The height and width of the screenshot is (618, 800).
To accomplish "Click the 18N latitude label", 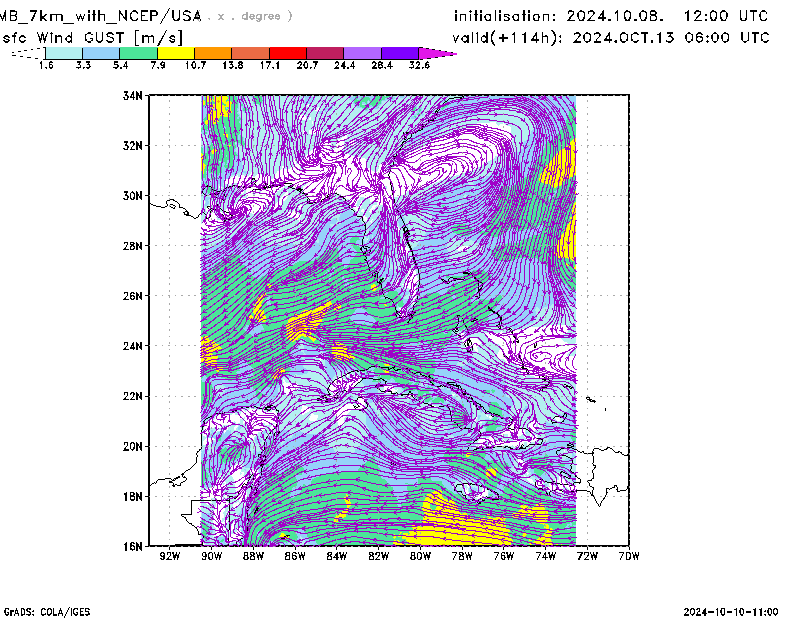I will pos(133,496).
